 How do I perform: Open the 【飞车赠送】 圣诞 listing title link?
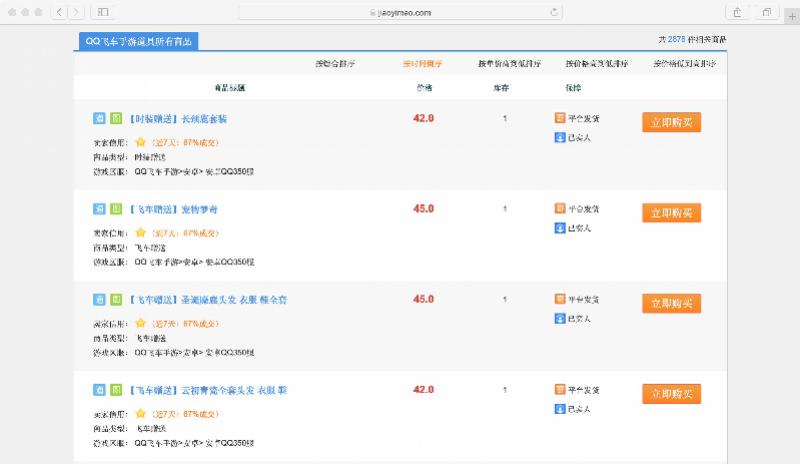tap(208, 300)
